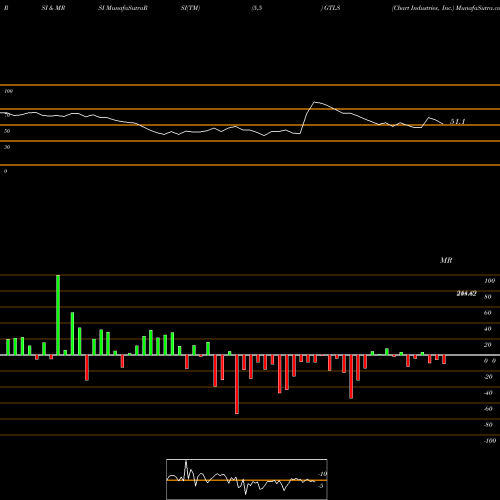
Task: Click the SI MunafaSutraR header text
Action: [123, 8]
